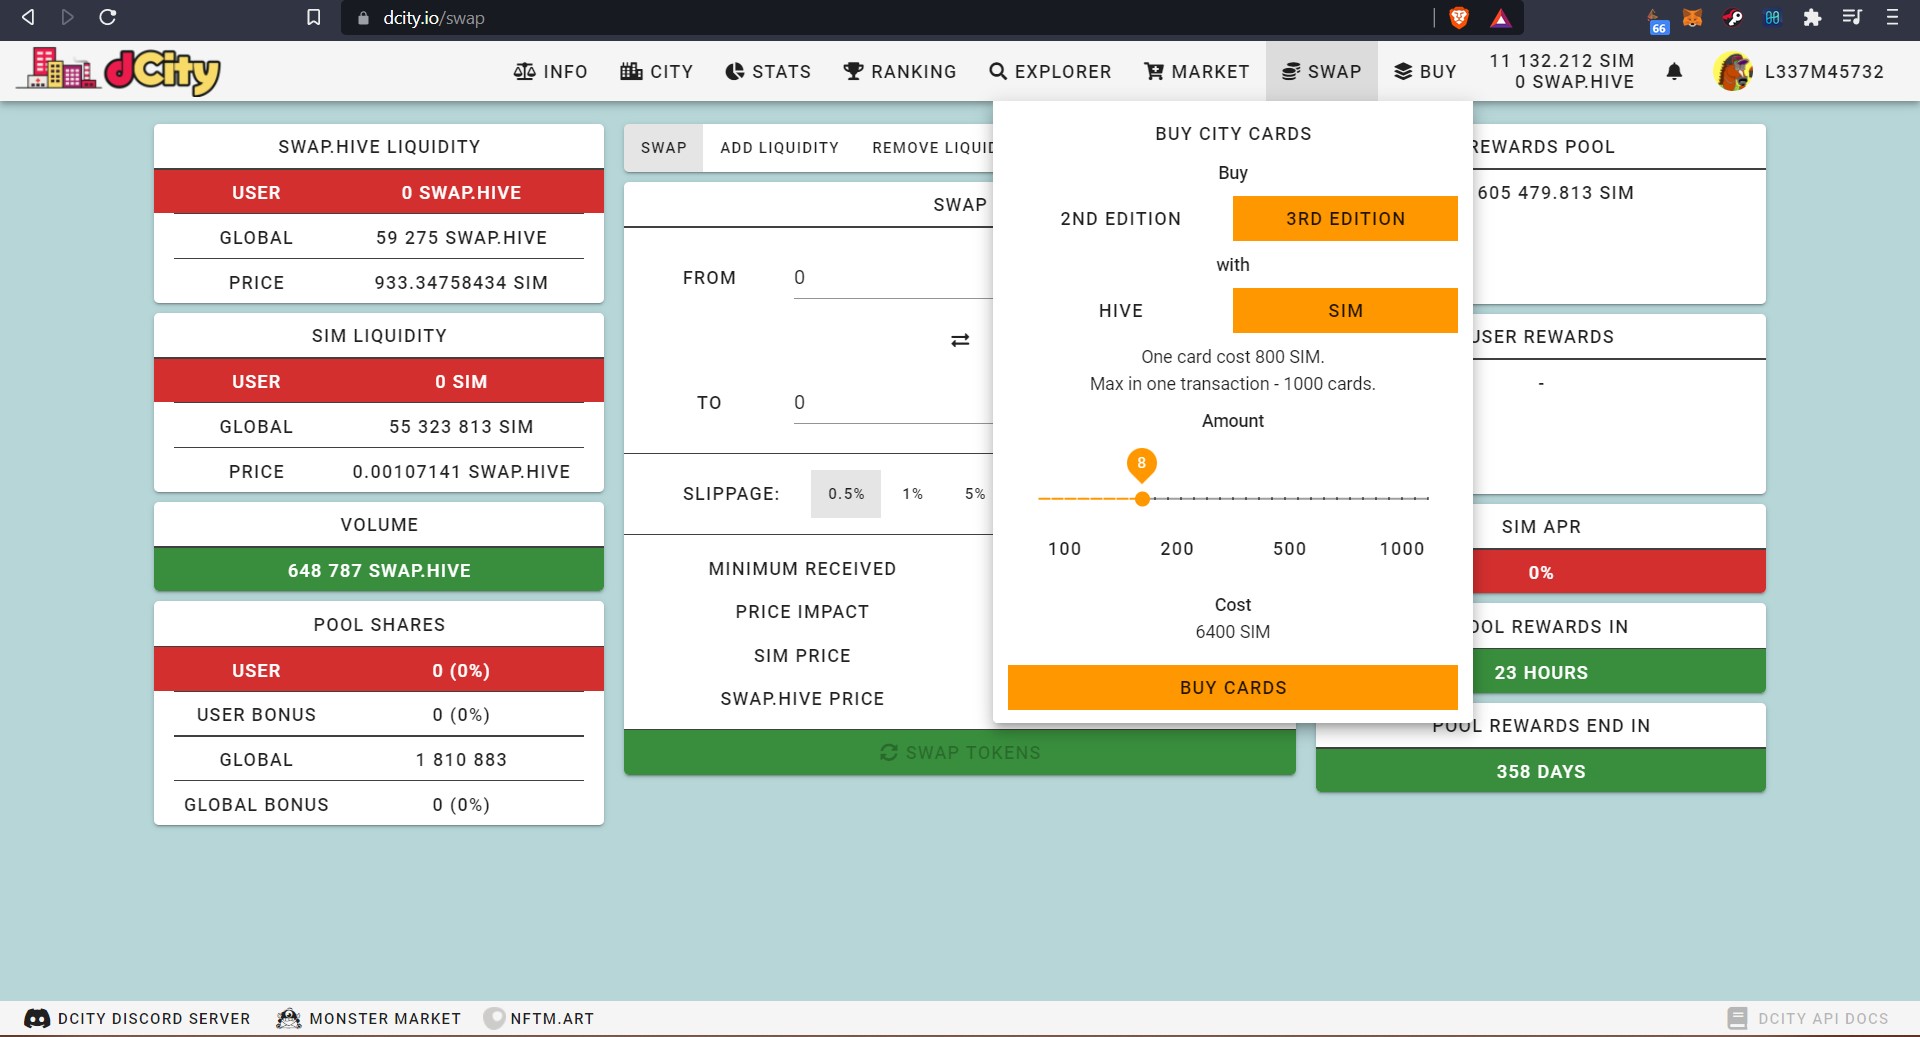Click the dCity API docs icon

coord(1737,1018)
